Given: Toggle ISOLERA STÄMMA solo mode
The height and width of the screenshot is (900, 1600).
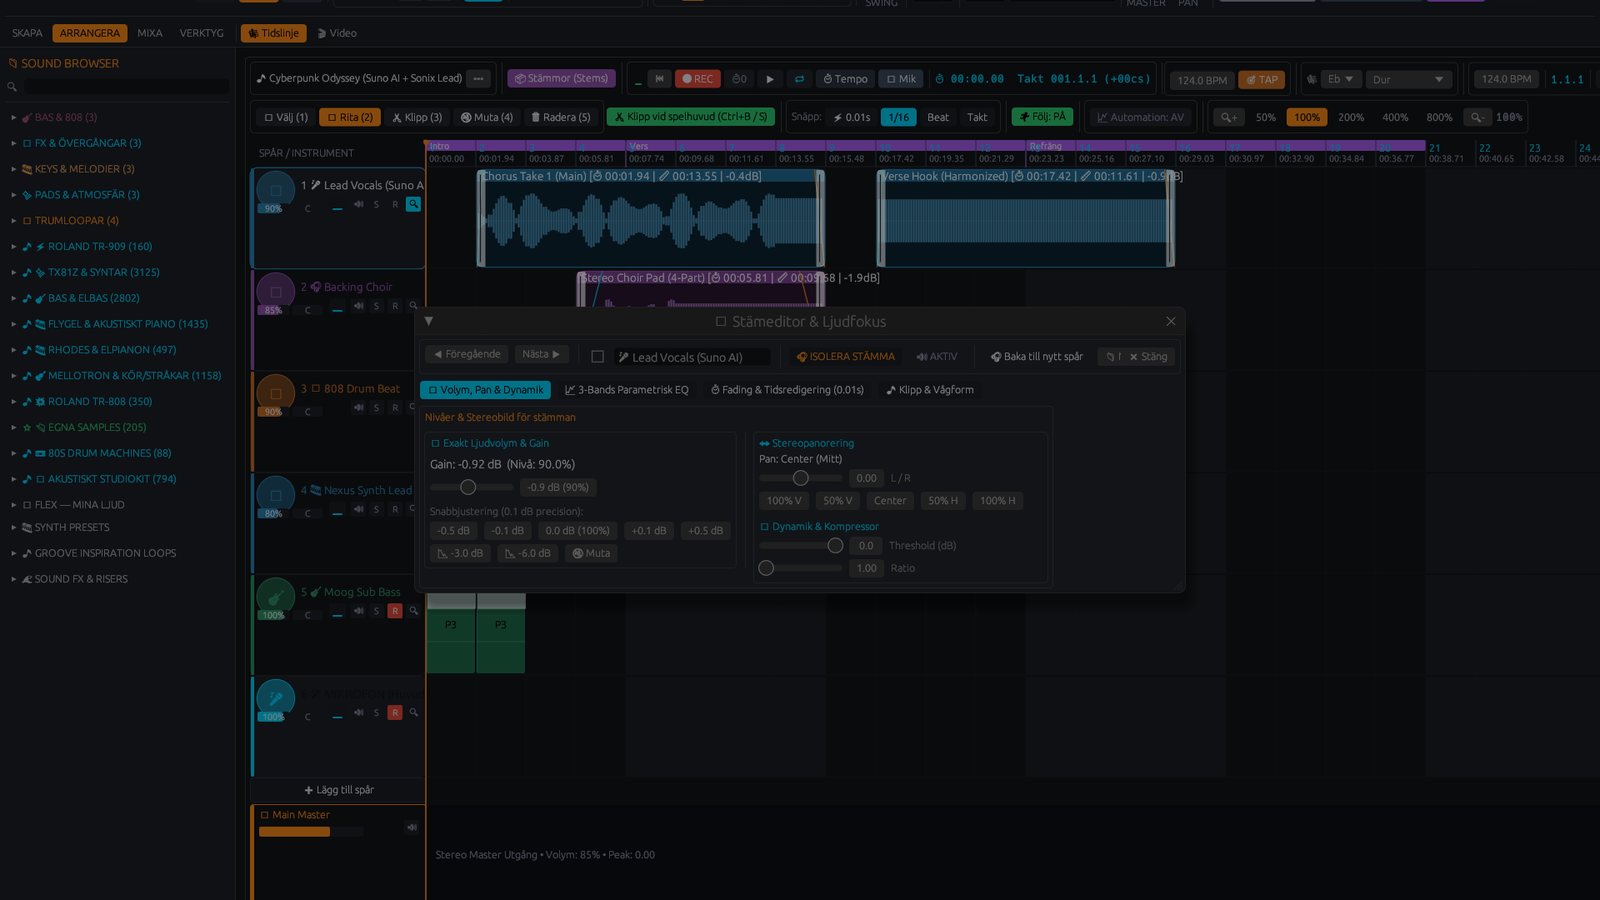Looking at the screenshot, I should coord(845,356).
